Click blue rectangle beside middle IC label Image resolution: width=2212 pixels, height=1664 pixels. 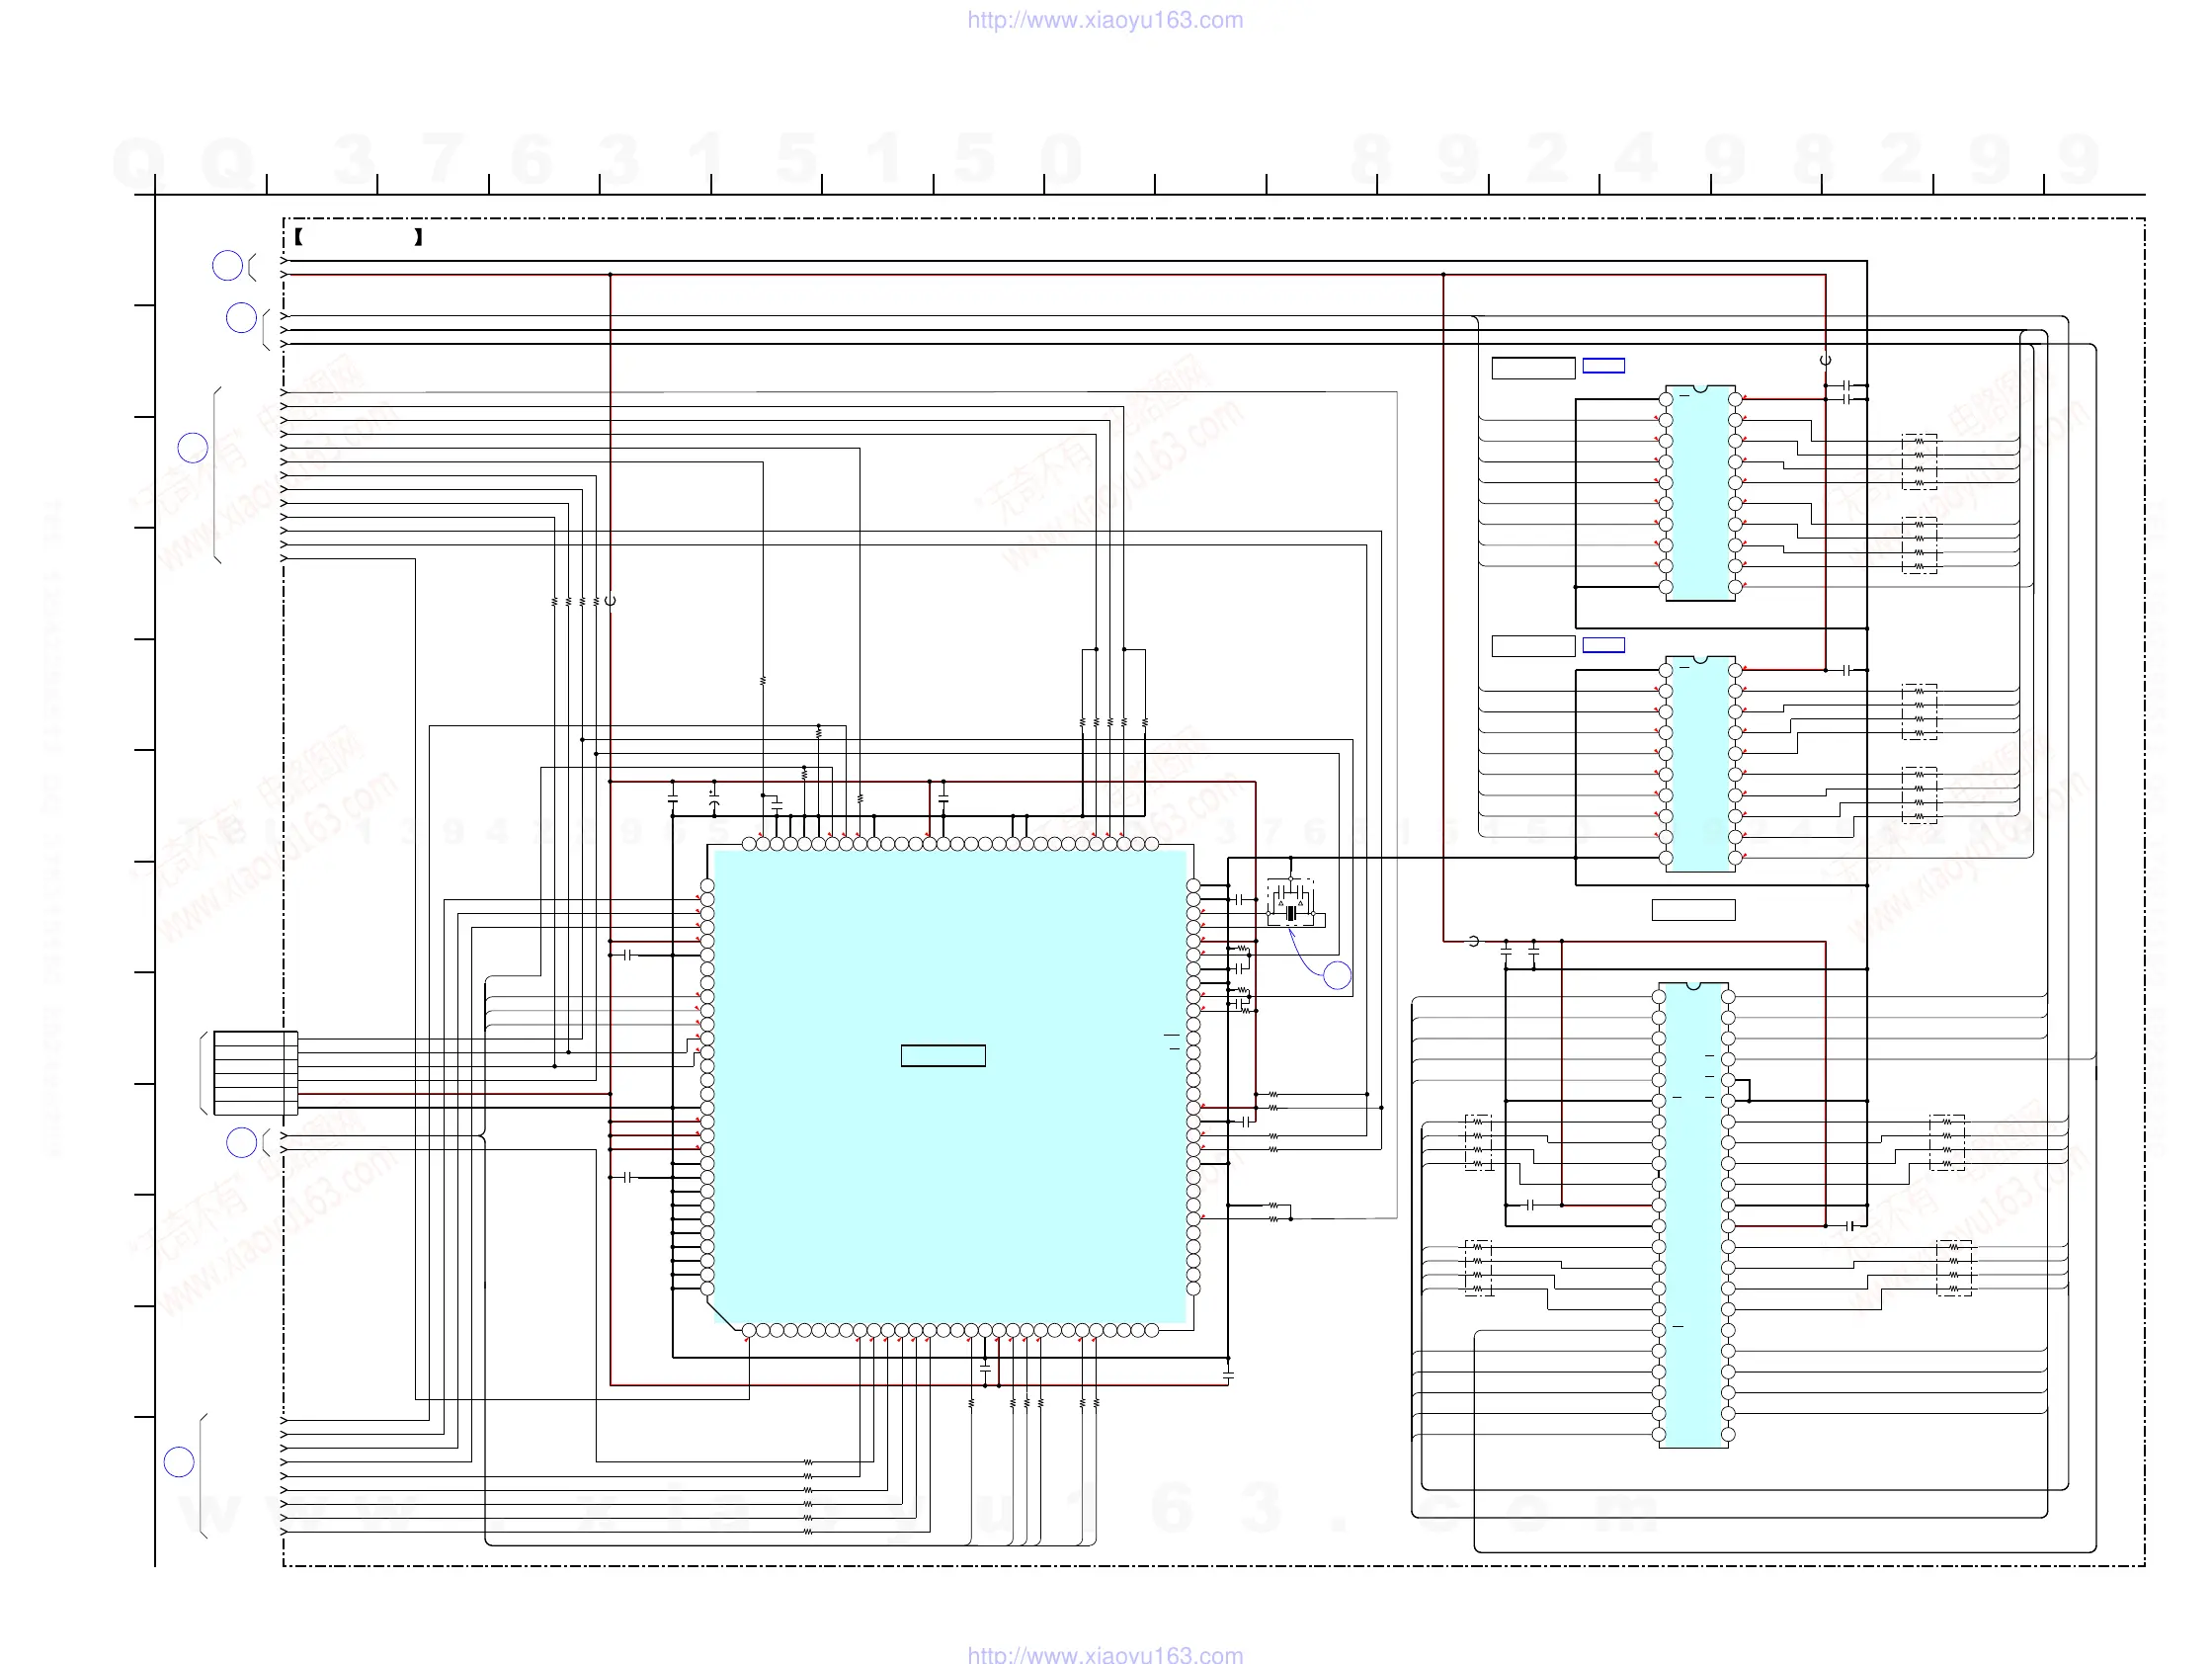click(x=1603, y=645)
